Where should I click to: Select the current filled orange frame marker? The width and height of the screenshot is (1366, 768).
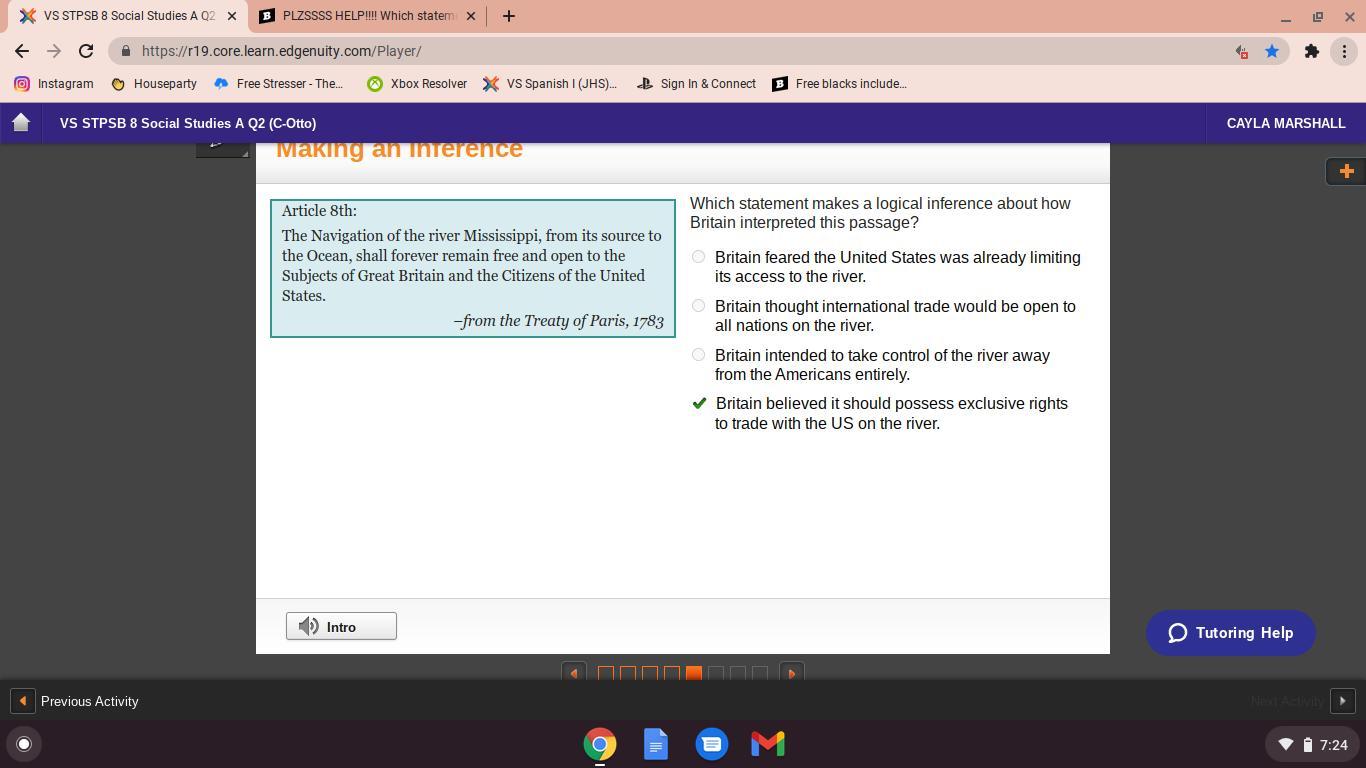coord(694,674)
